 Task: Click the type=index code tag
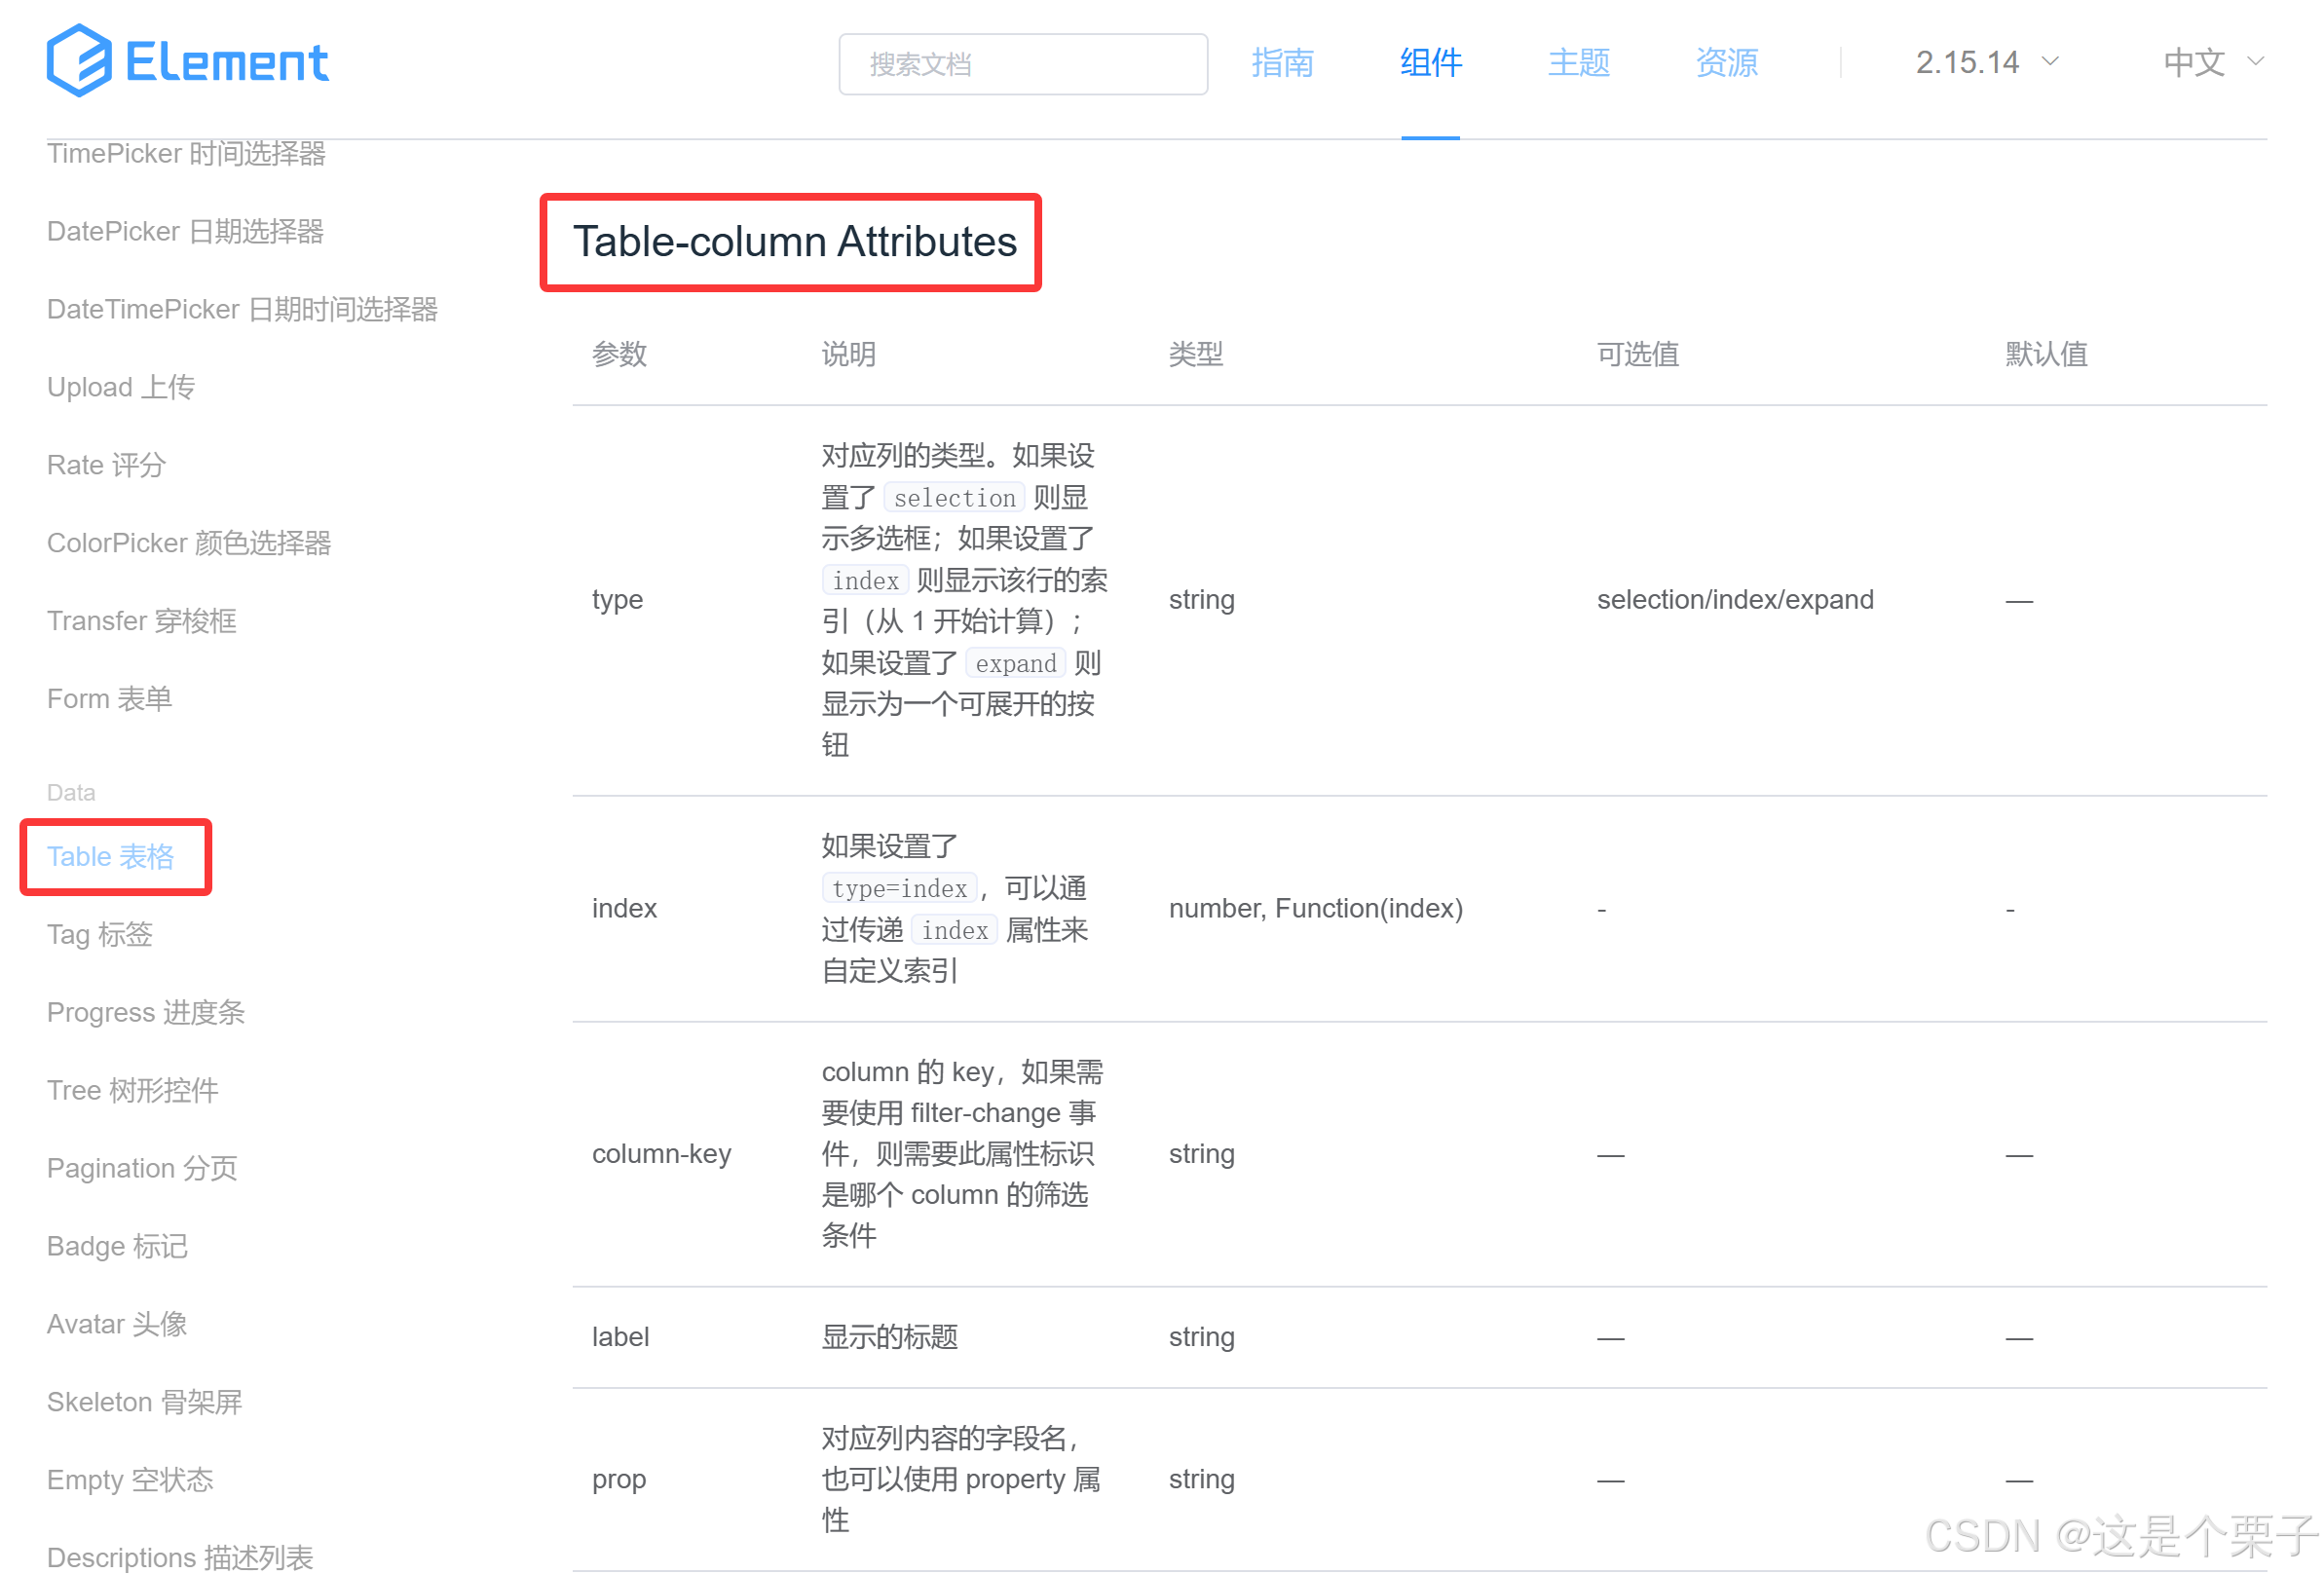coord(899,889)
